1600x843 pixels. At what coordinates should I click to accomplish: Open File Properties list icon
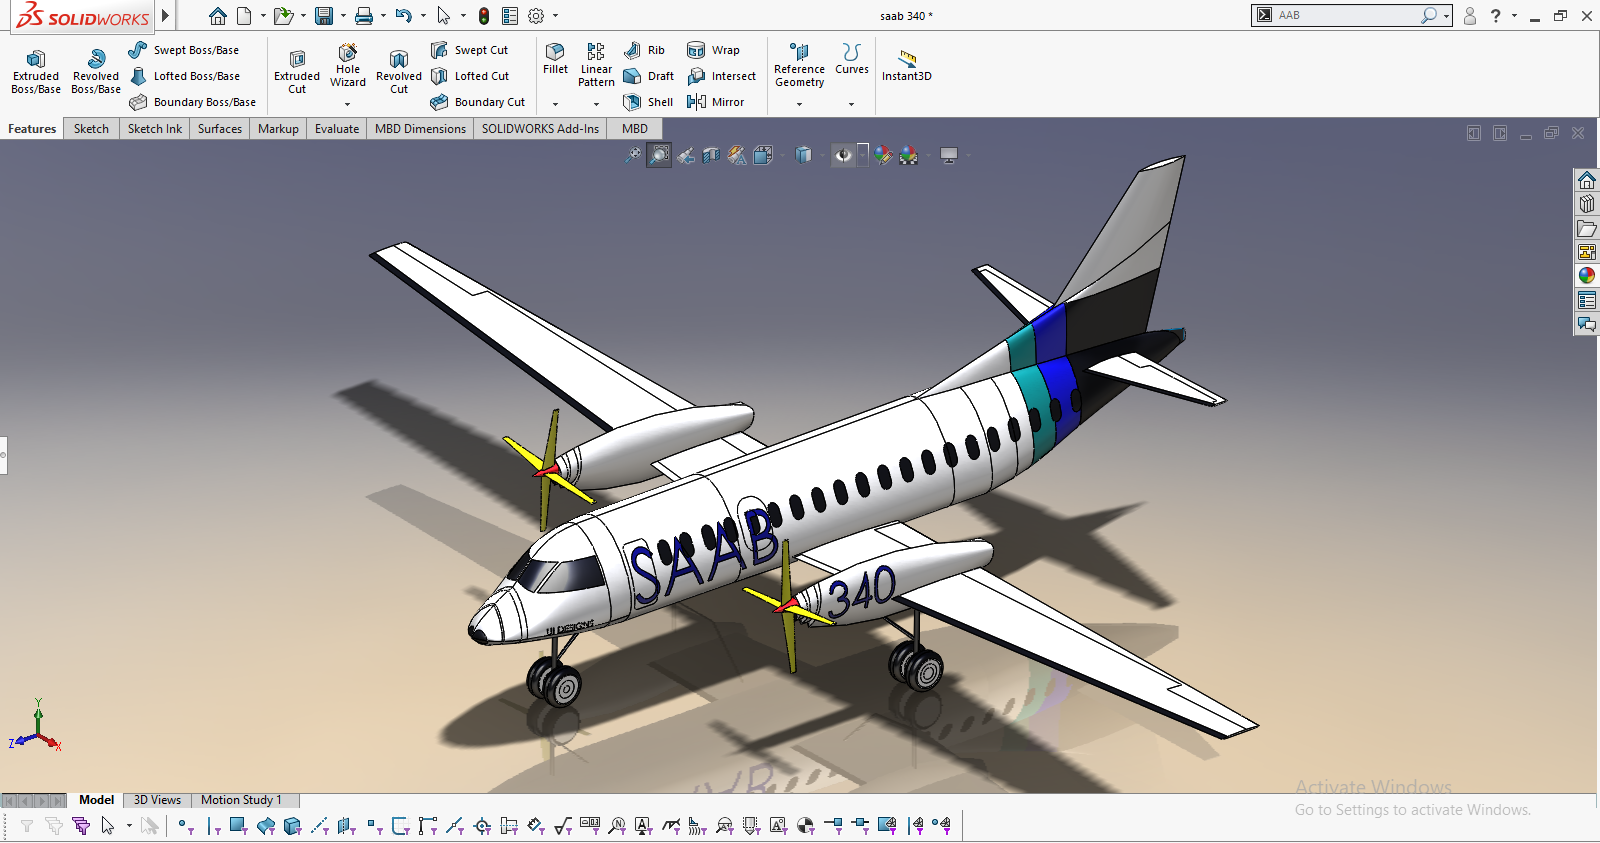[x=510, y=16]
